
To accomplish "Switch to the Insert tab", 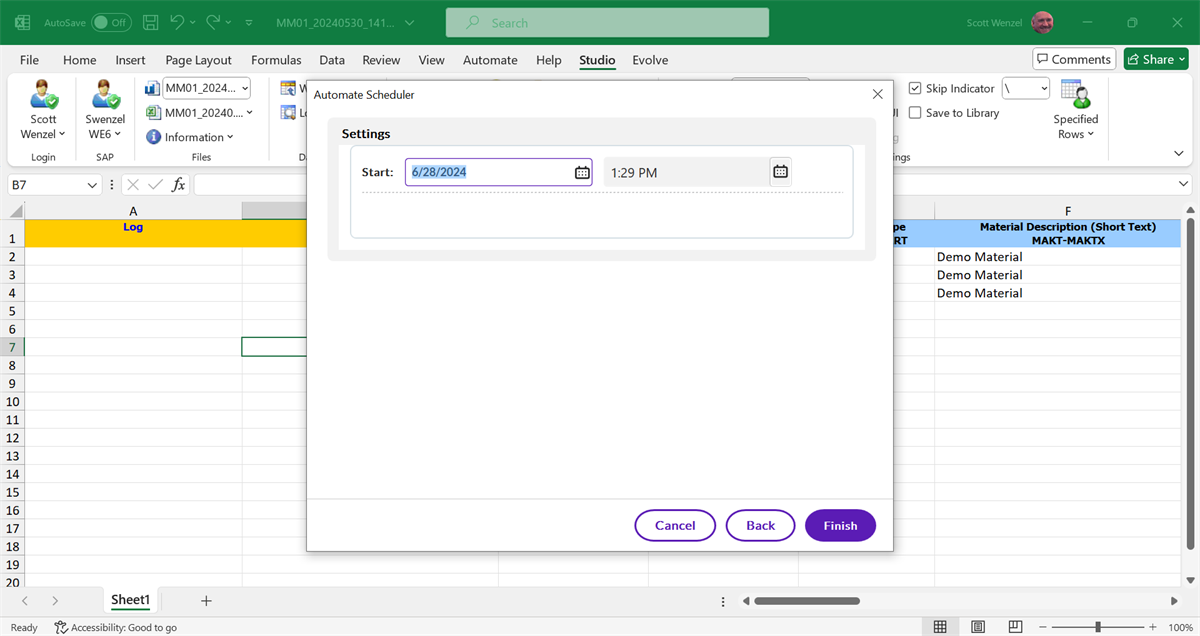I will 130,60.
